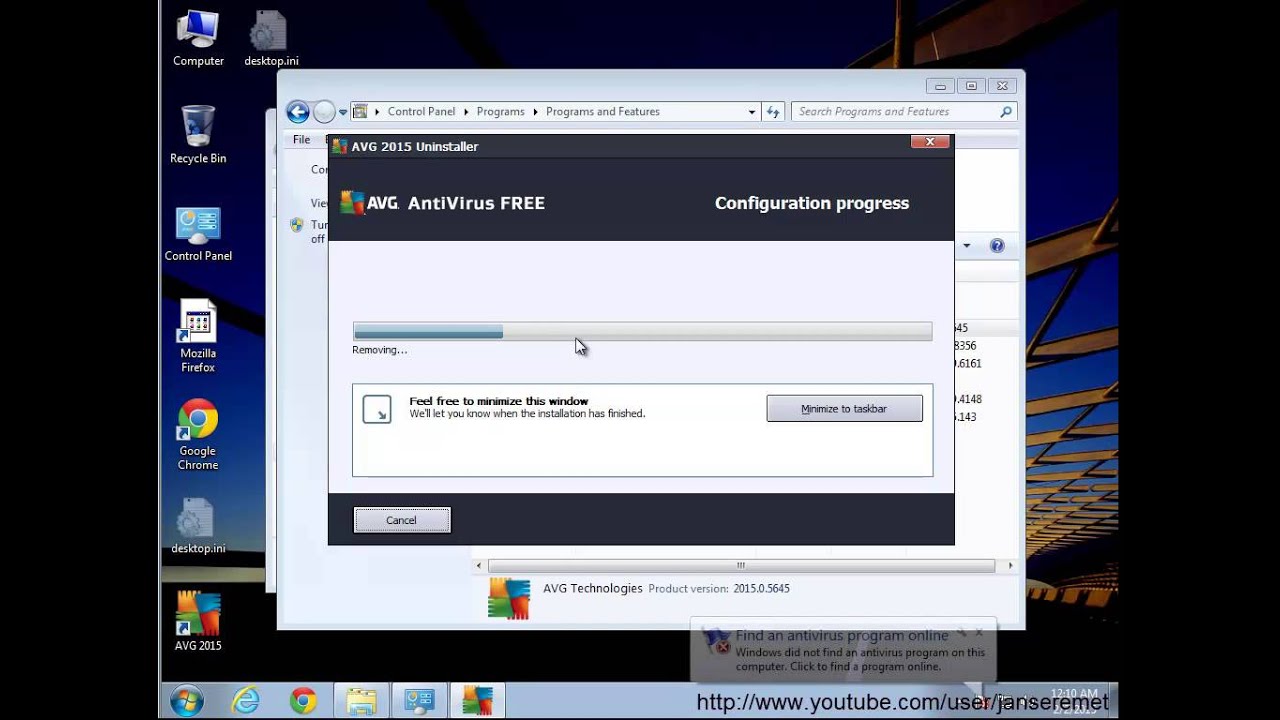Launch the Mozilla Firefox desktop shortcut
Screen dimensions: 1280x720
198,338
